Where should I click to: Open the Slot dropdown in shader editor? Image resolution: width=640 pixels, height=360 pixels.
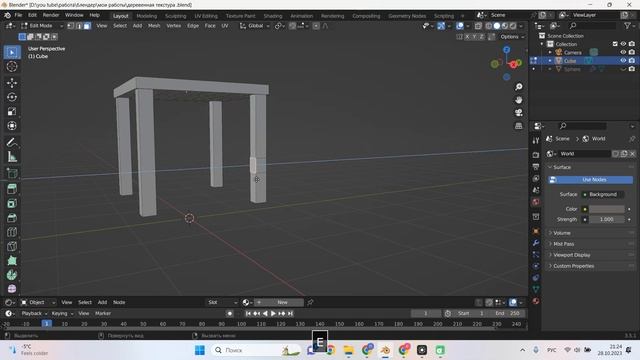tap(222, 302)
